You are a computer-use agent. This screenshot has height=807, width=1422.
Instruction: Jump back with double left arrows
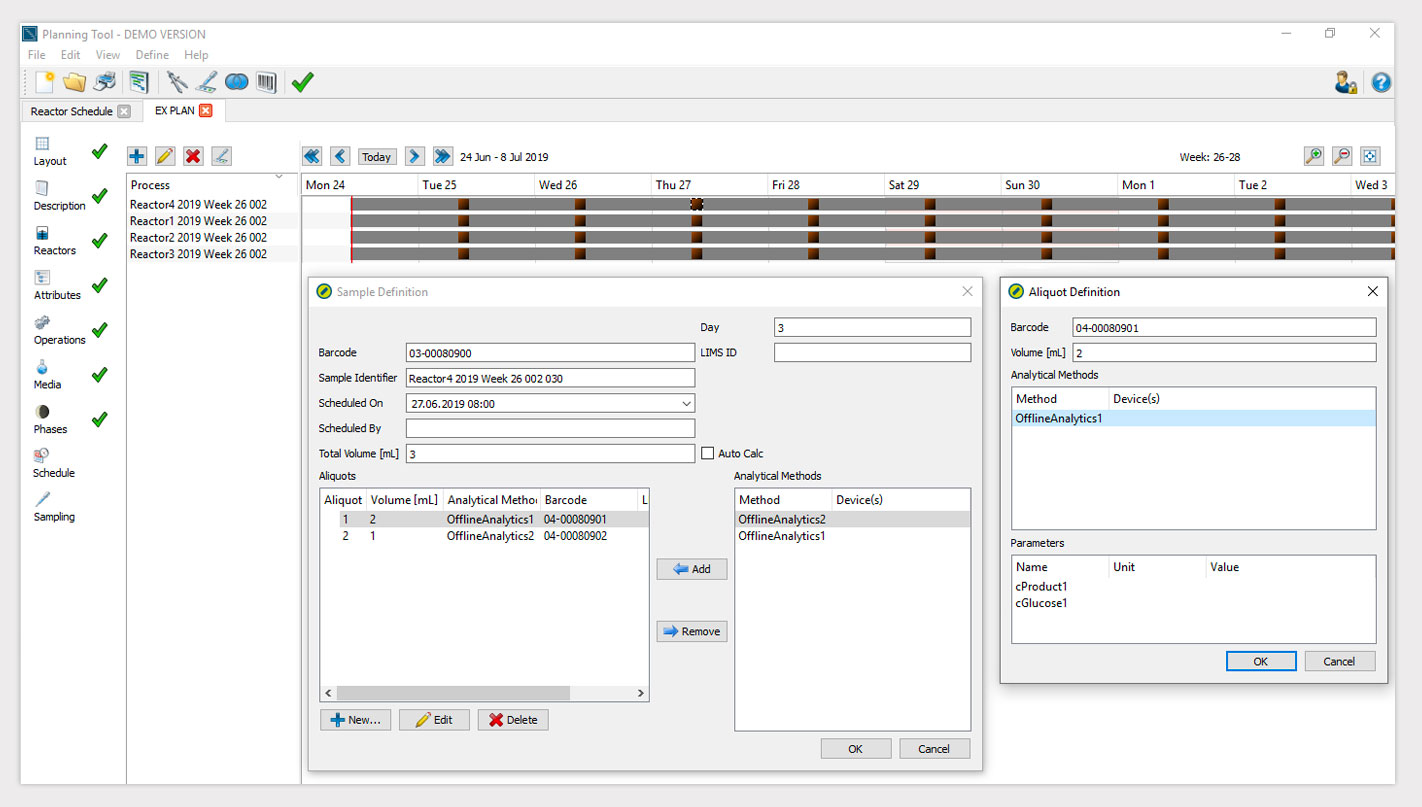pos(312,156)
